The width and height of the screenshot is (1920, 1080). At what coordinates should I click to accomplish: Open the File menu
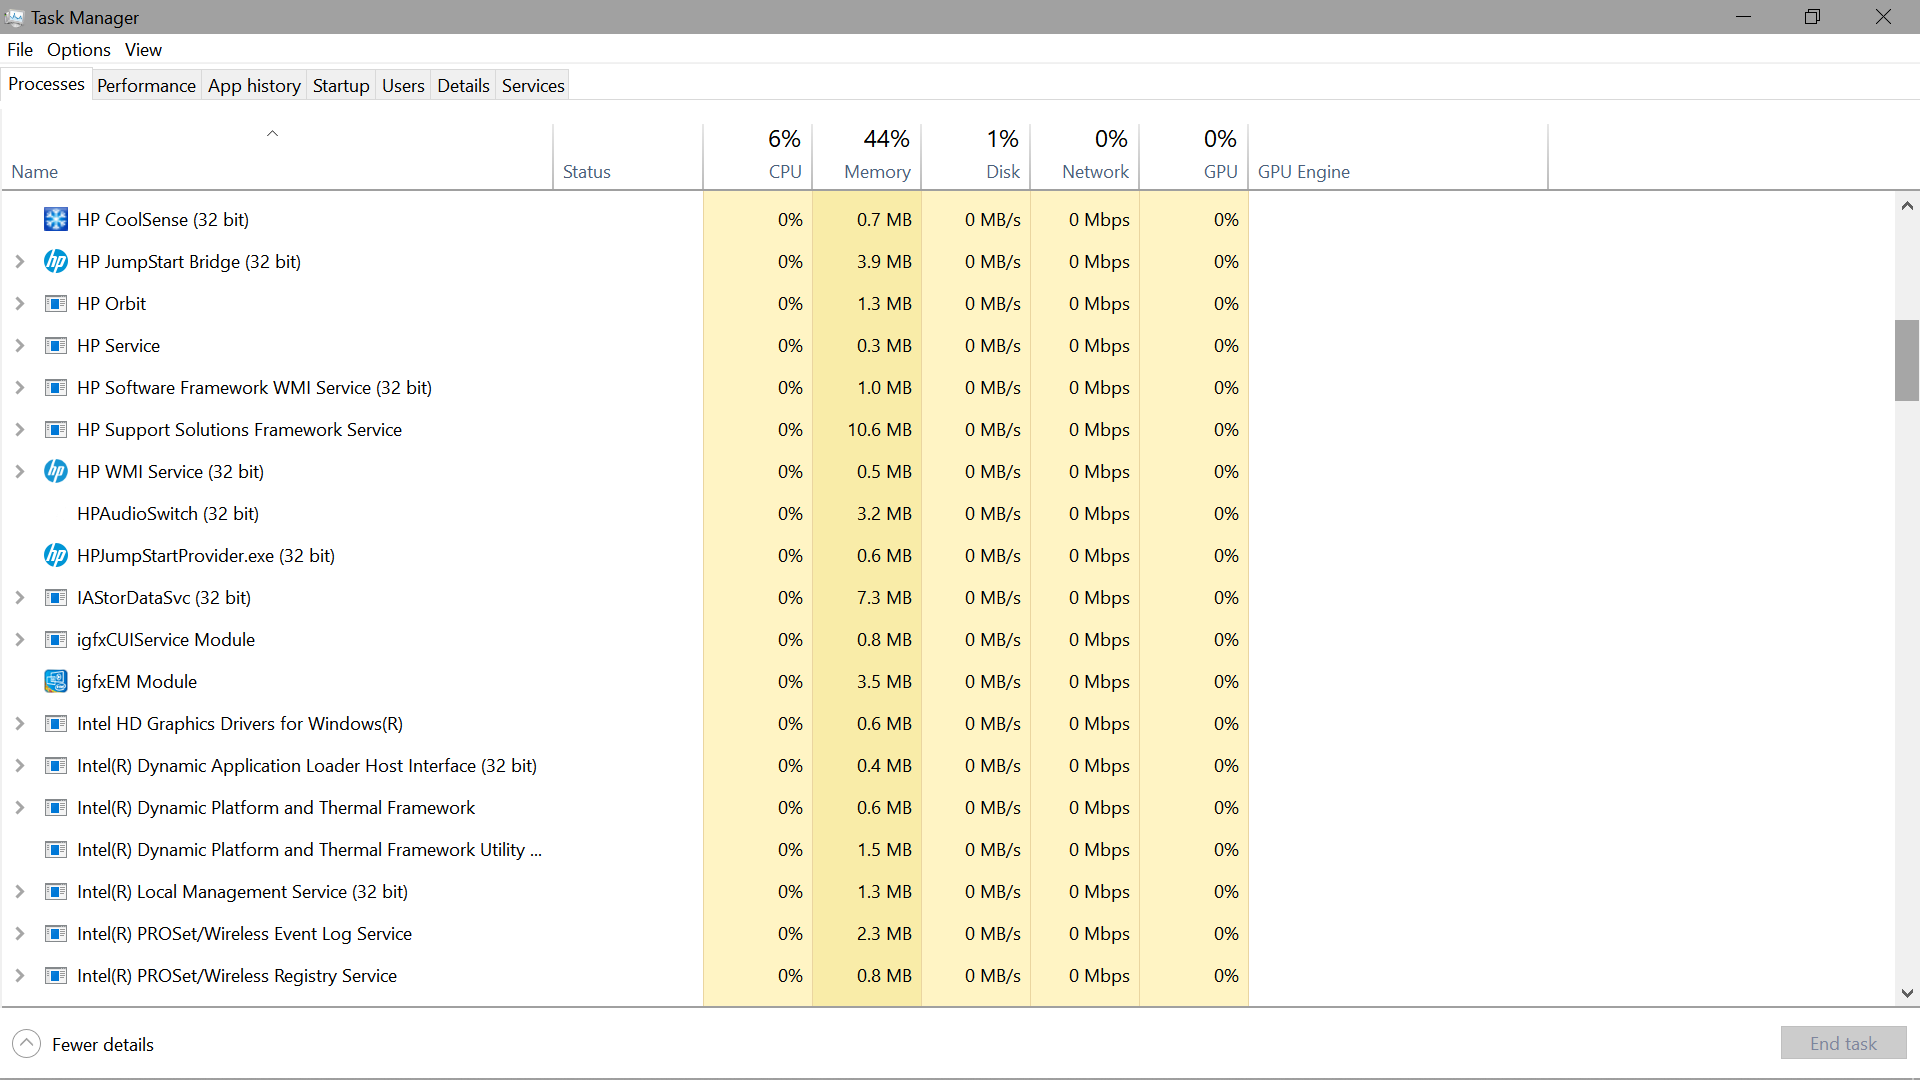tap(20, 50)
